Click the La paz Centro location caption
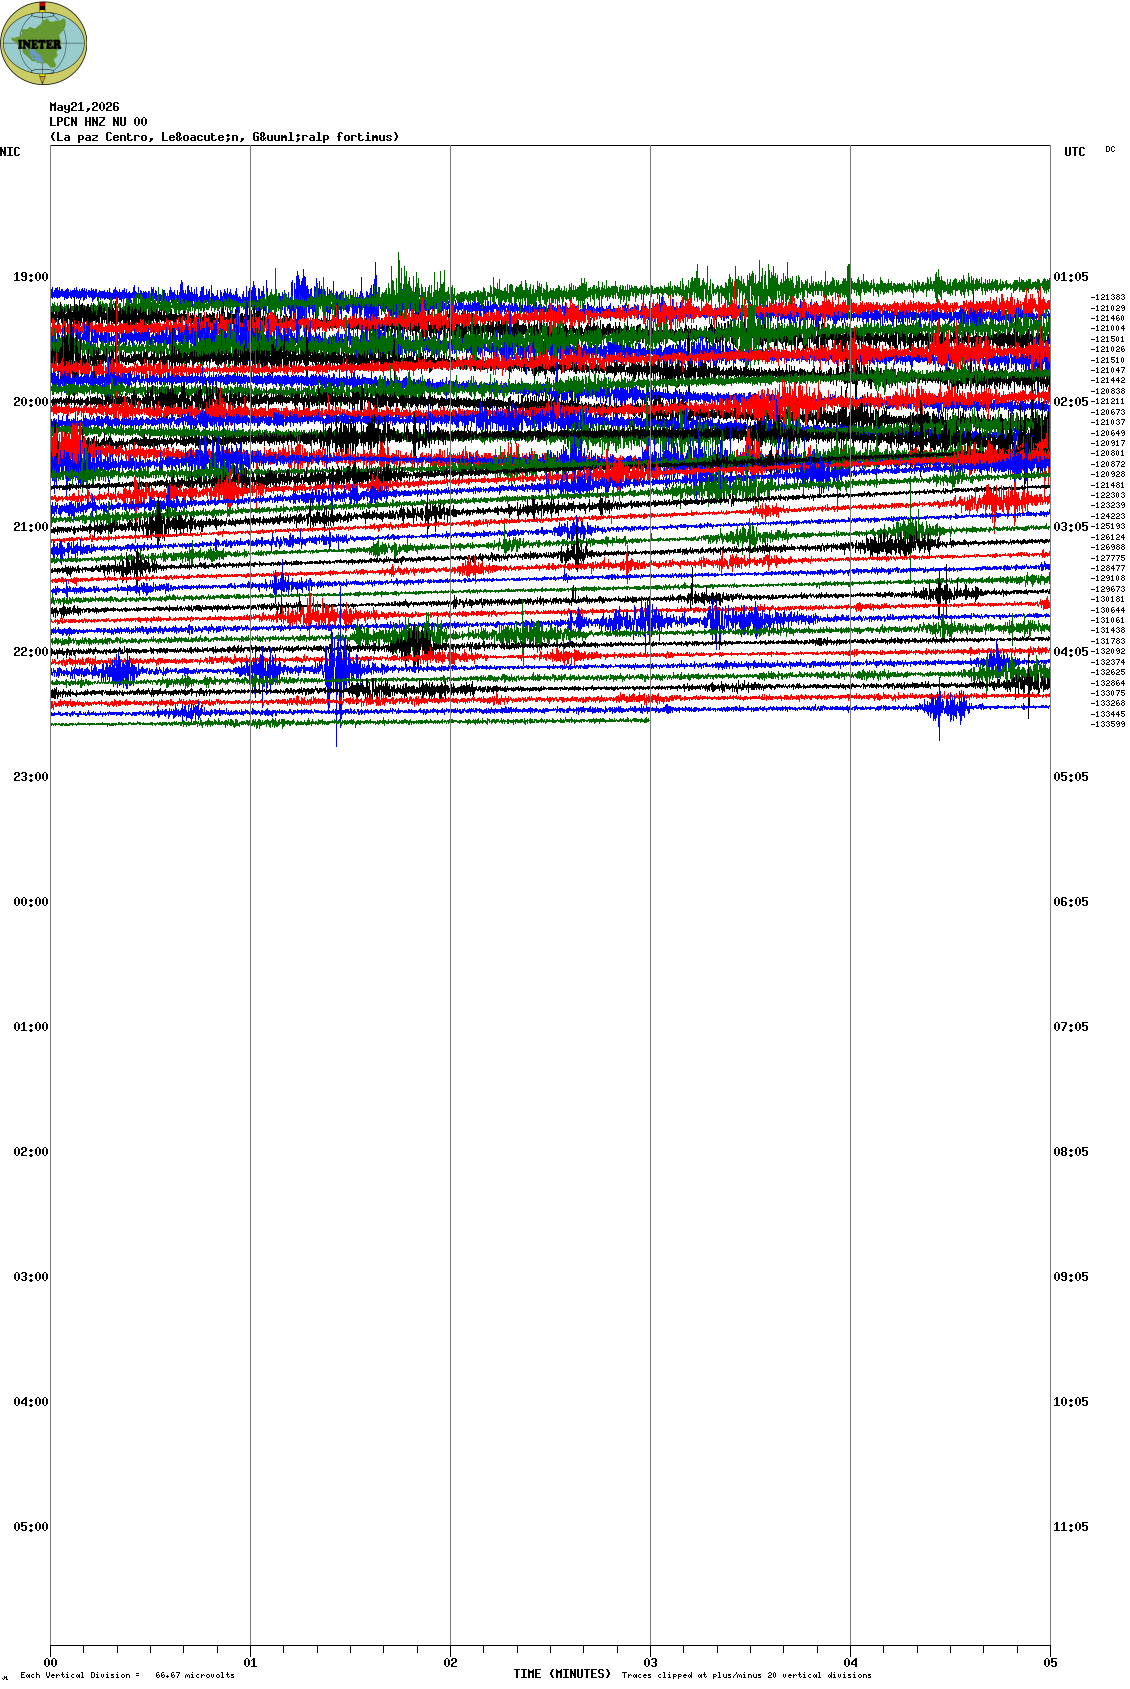This screenshot has height=1689, width=1130. tap(224, 137)
